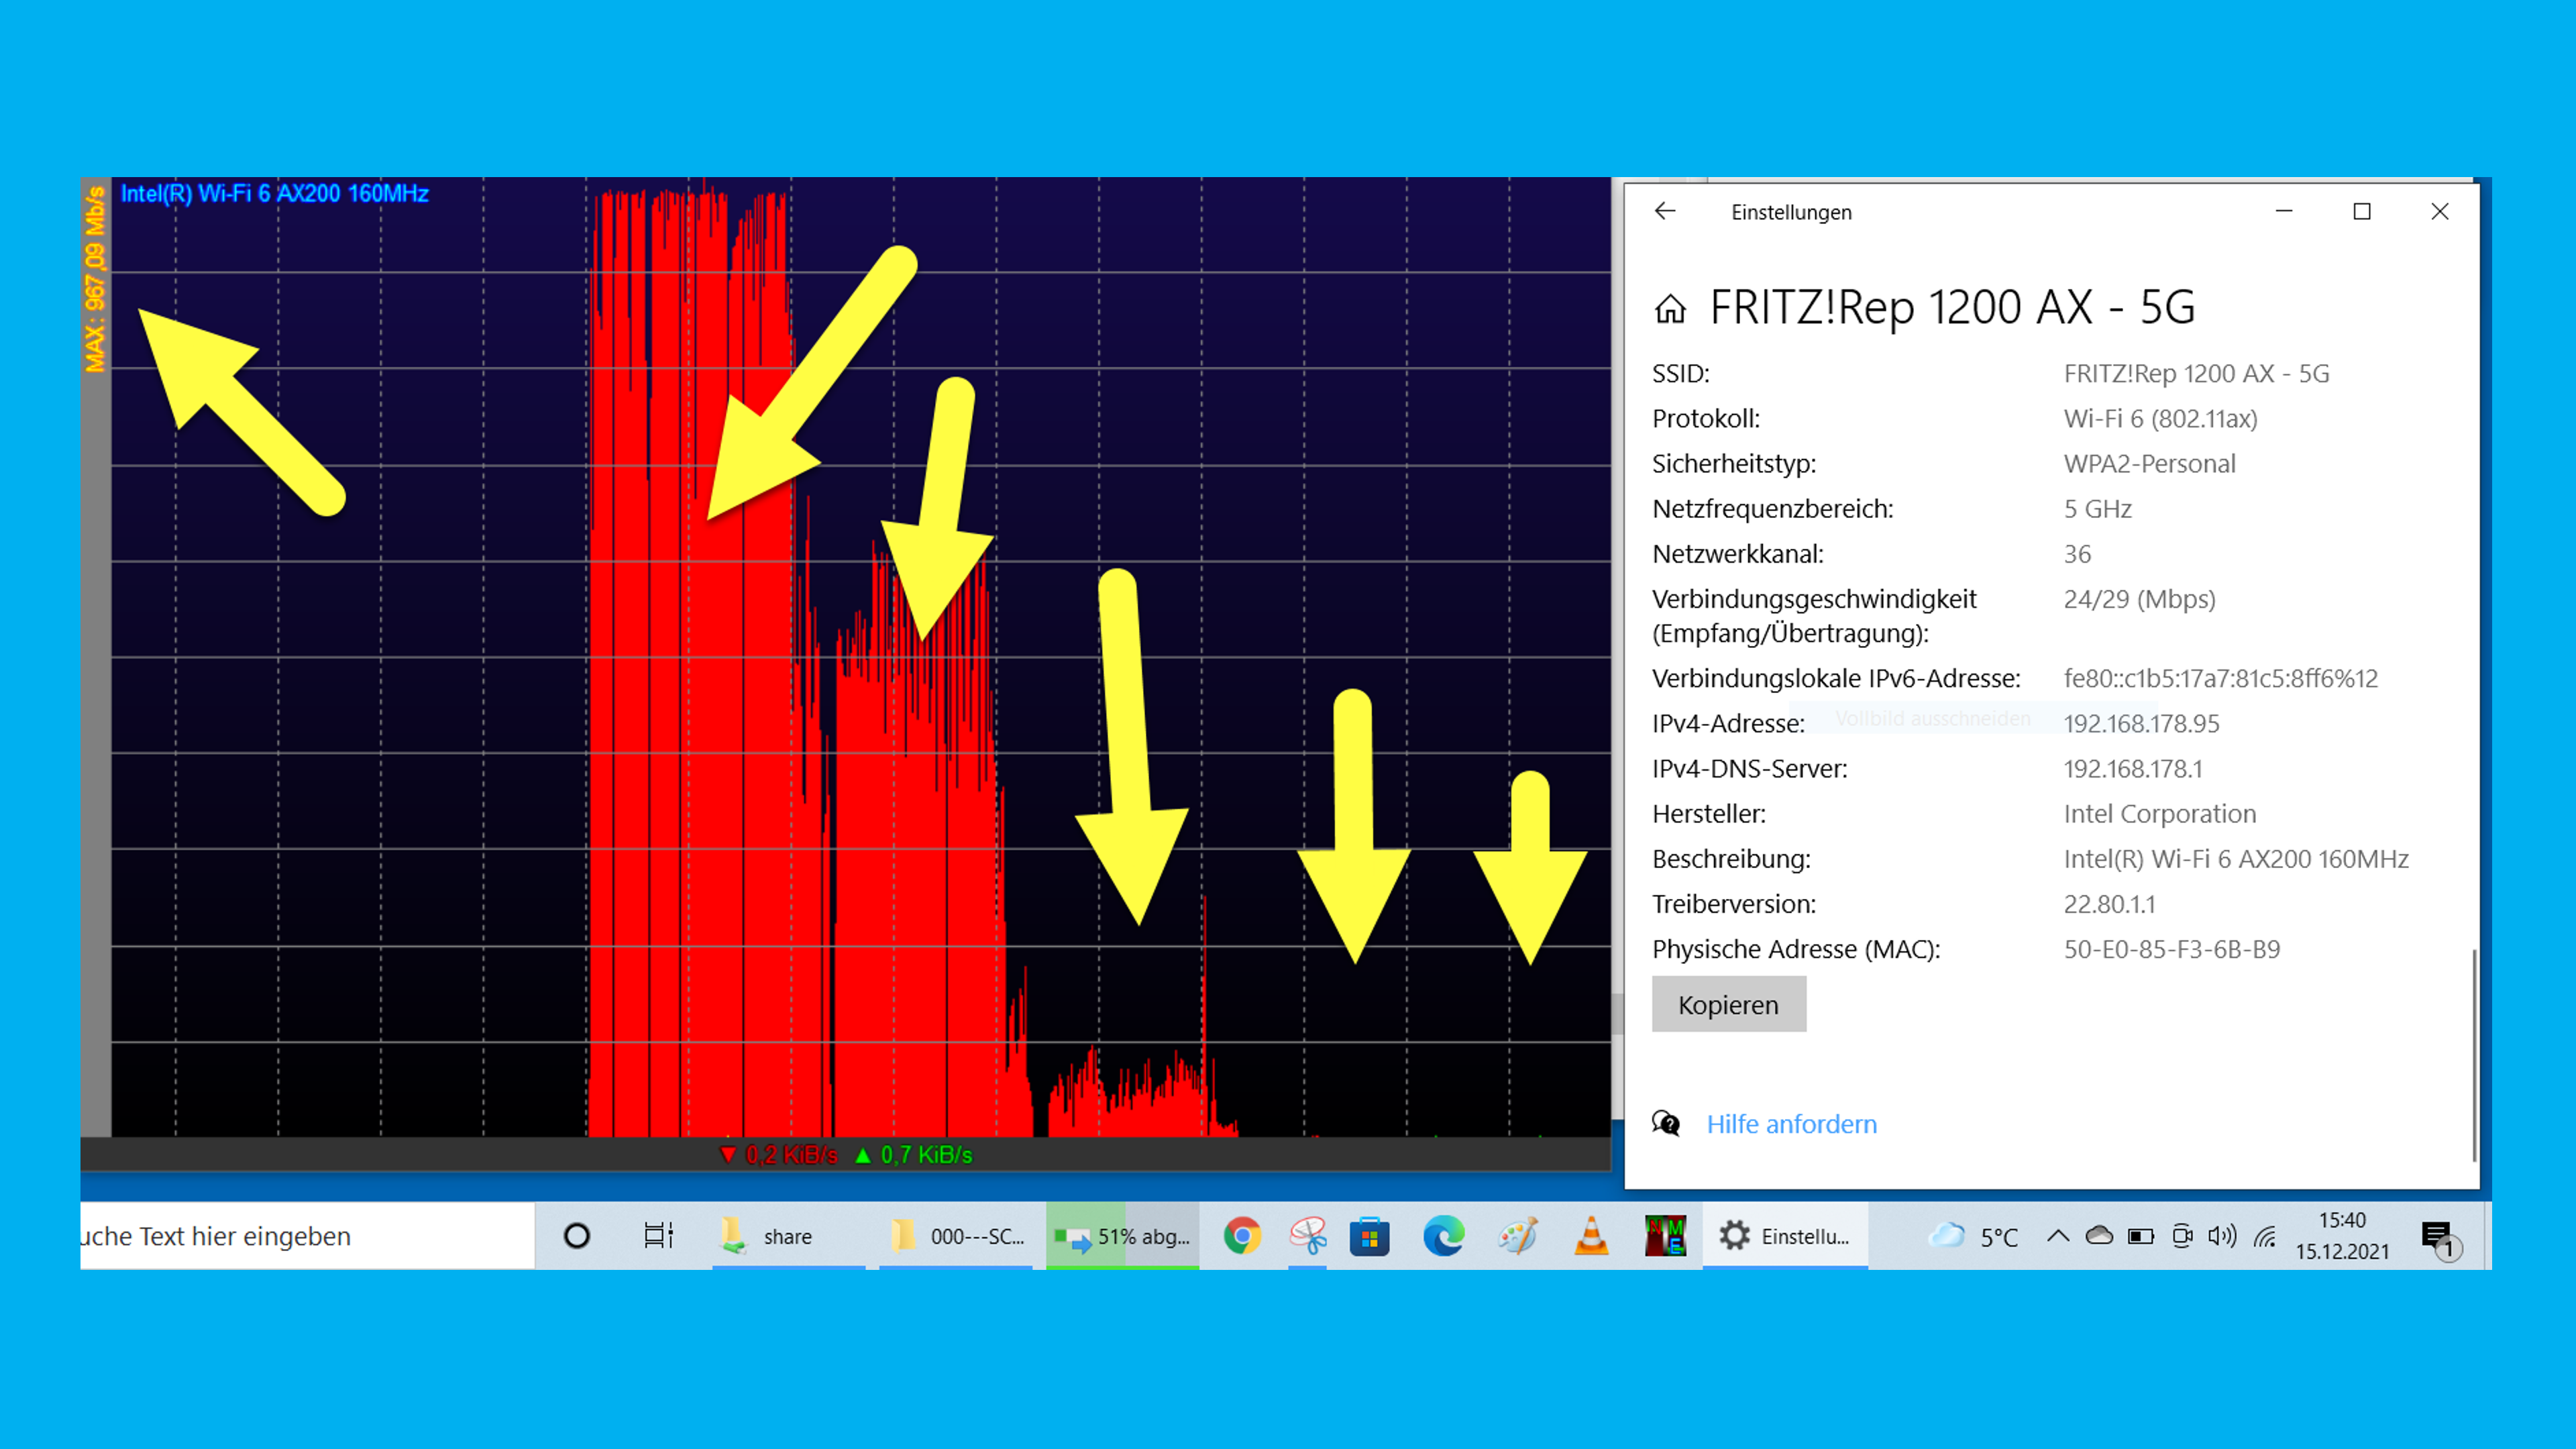Open the notification center icon

(x=2437, y=1237)
